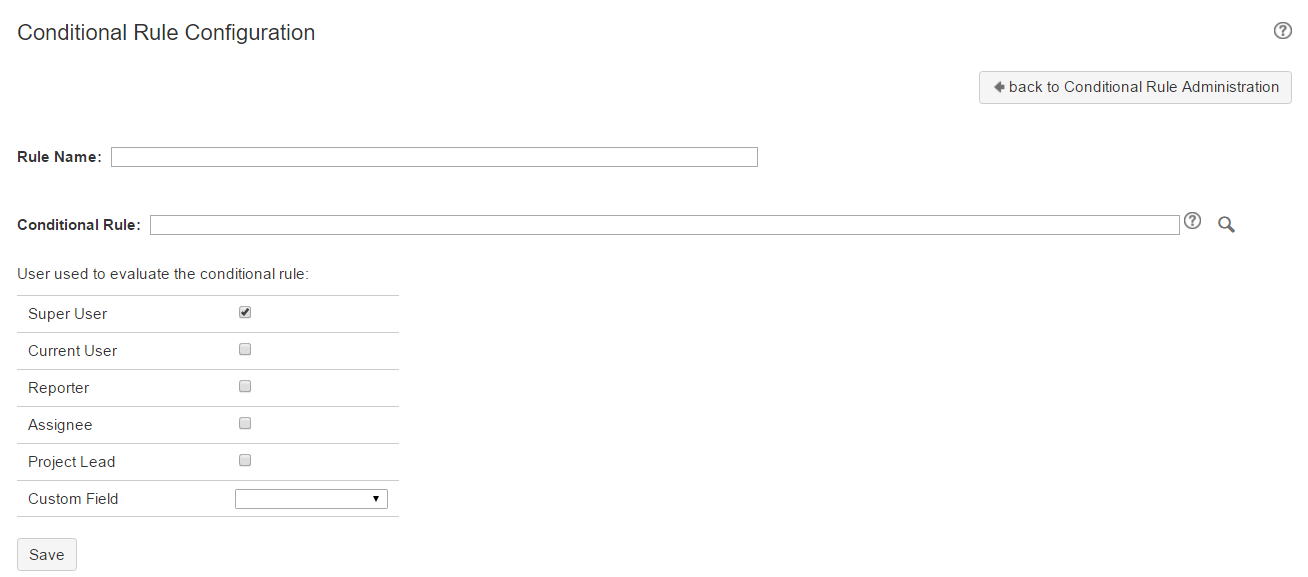1308x577 pixels.
Task: Tick the Reporter checkbox
Action: [x=245, y=387]
